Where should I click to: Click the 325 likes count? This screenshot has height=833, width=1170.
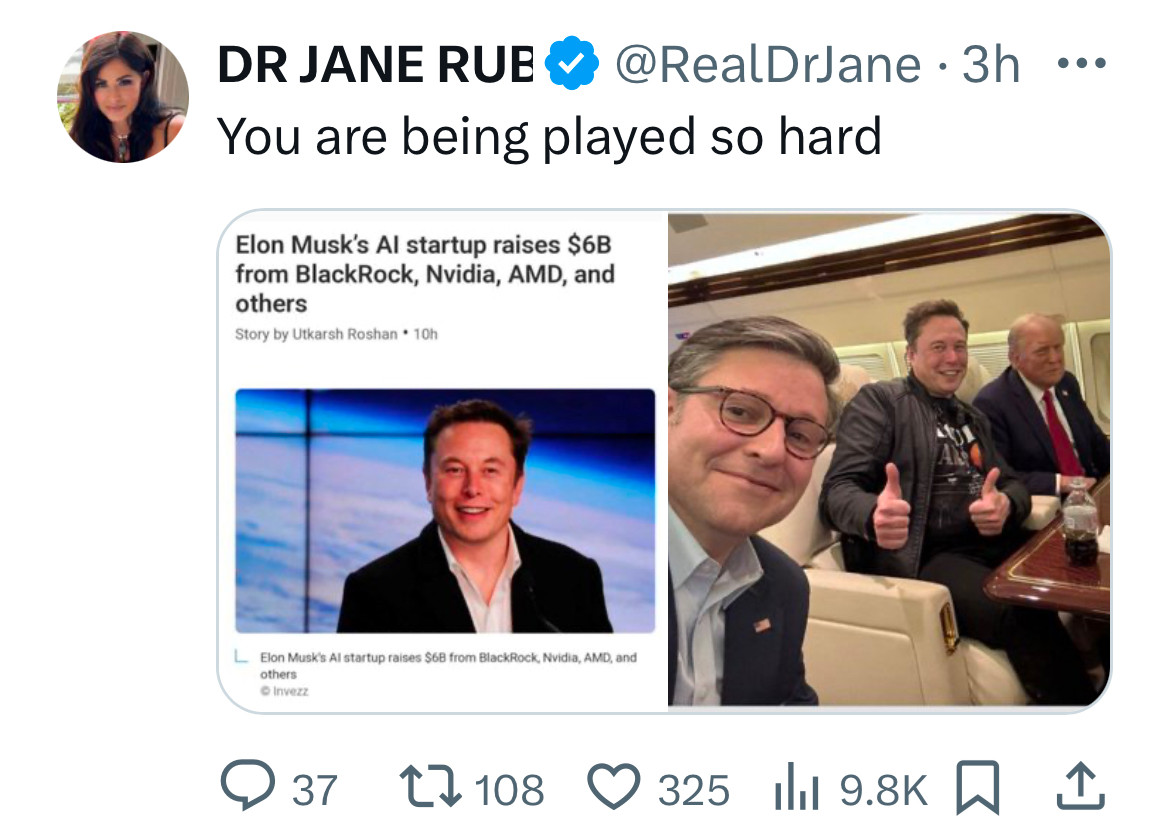tap(693, 790)
